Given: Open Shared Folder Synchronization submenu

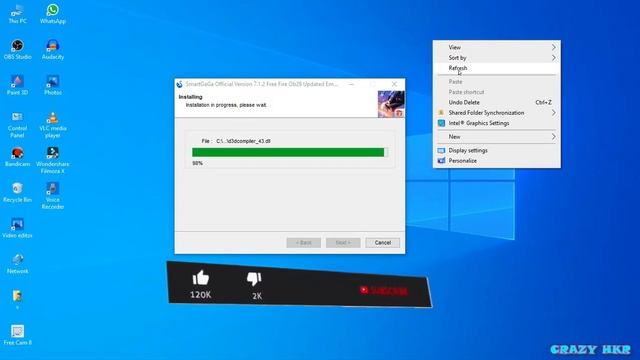Looking at the screenshot, I should click(x=497, y=113).
